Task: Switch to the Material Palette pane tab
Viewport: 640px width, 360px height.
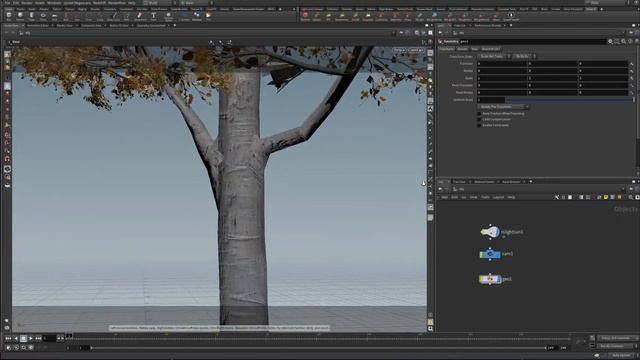Action: click(x=484, y=182)
